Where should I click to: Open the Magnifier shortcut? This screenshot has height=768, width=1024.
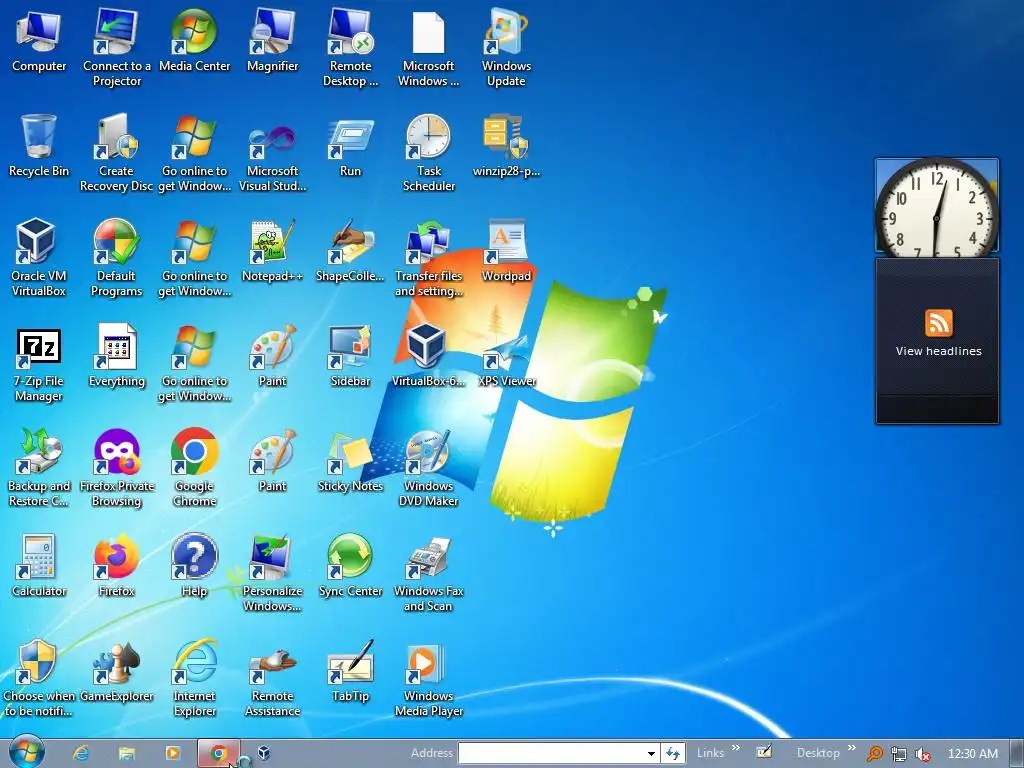click(272, 39)
